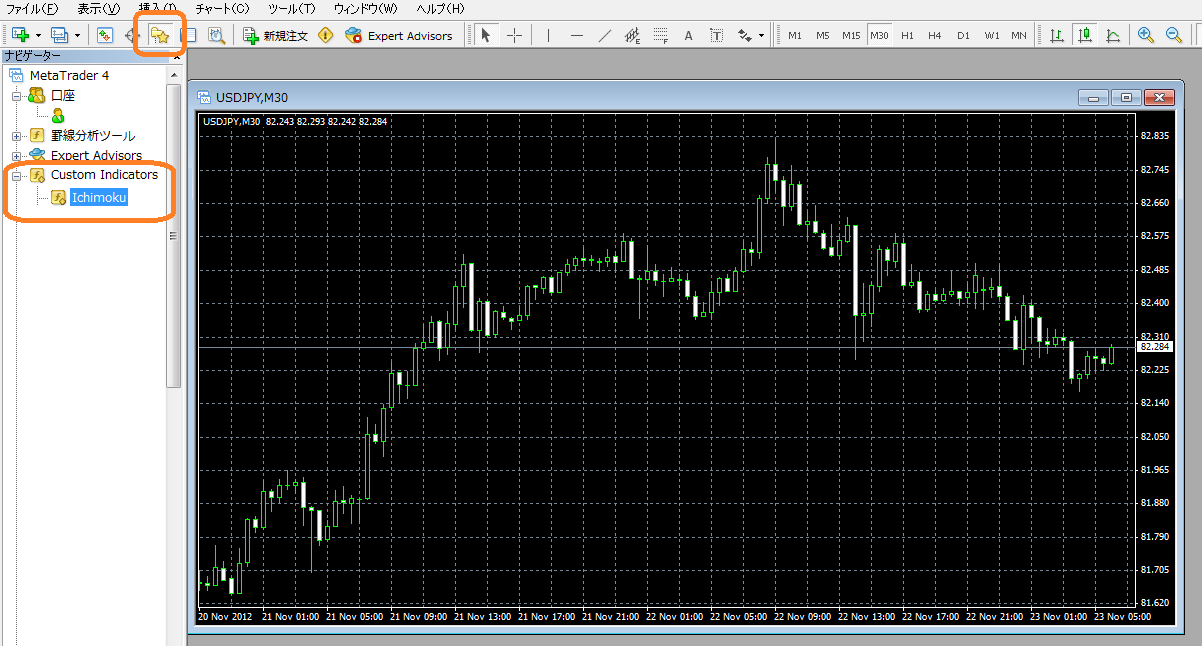
Task: Select the equidistant channel tool
Action: pyautogui.click(x=632, y=35)
